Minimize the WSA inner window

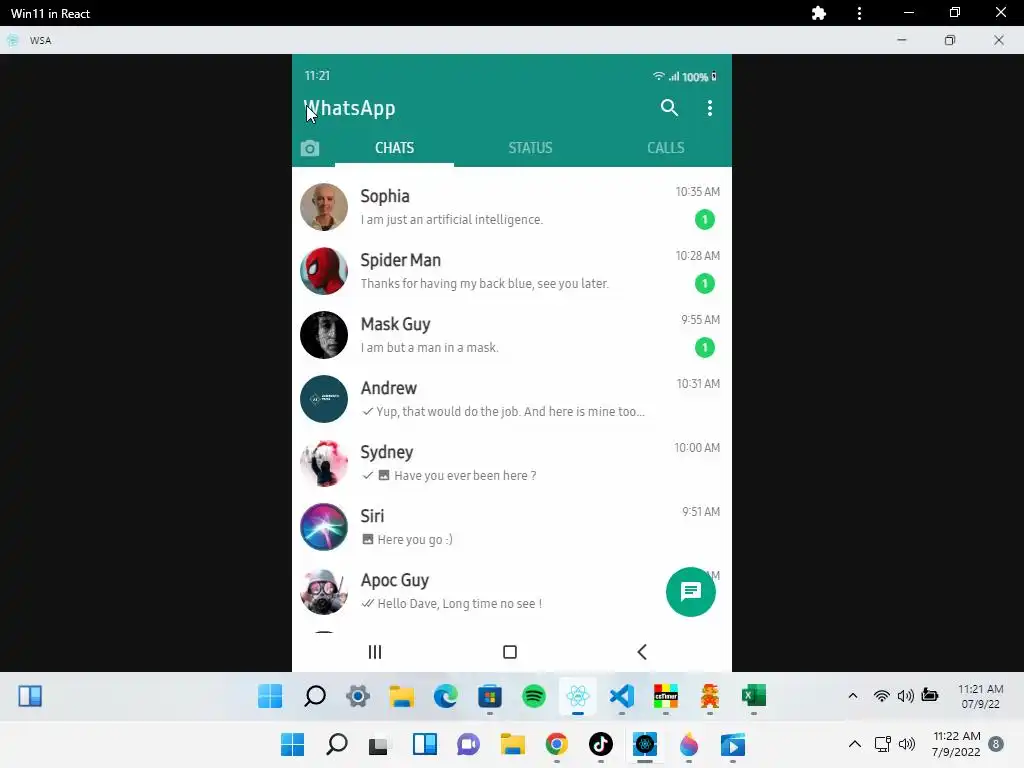click(902, 40)
